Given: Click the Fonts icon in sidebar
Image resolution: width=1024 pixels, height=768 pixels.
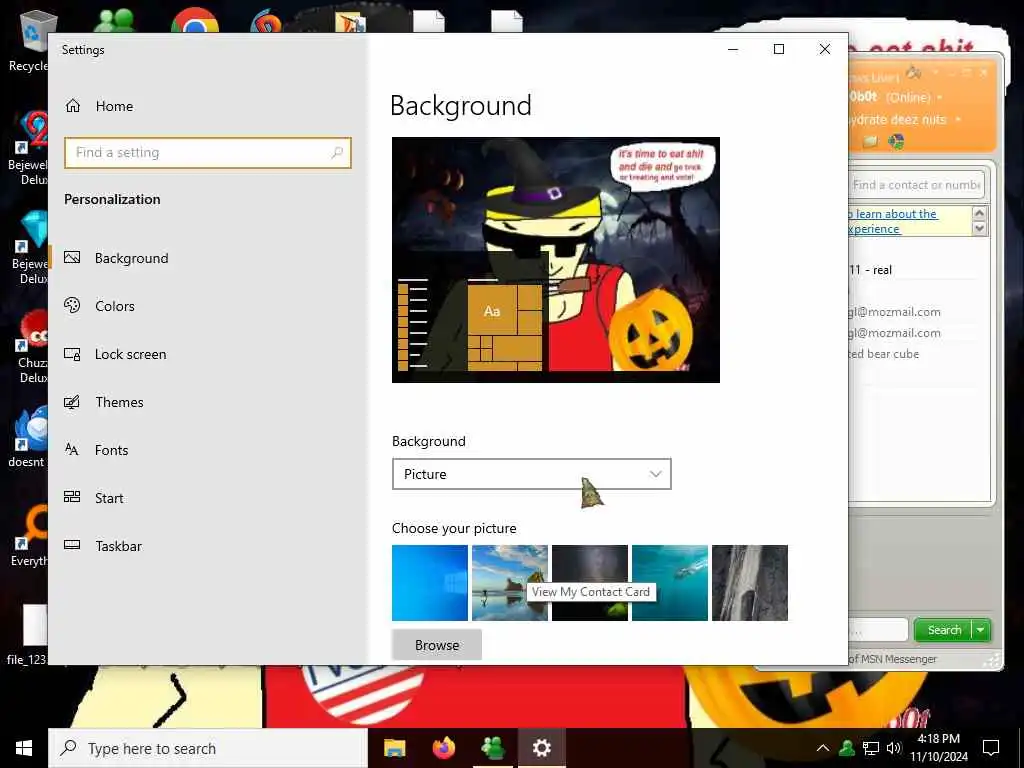Looking at the screenshot, I should (x=72, y=449).
